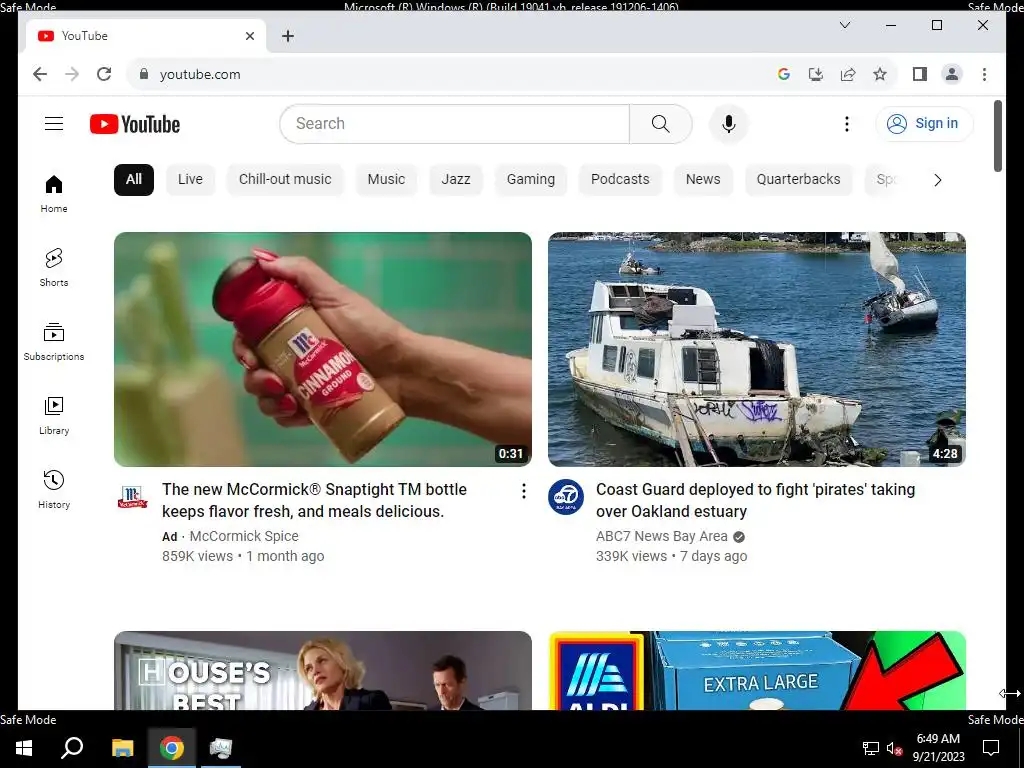The height and width of the screenshot is (768, 1024).
Task: Reload the page with refresh icon
Action: [x=104, y=74]
